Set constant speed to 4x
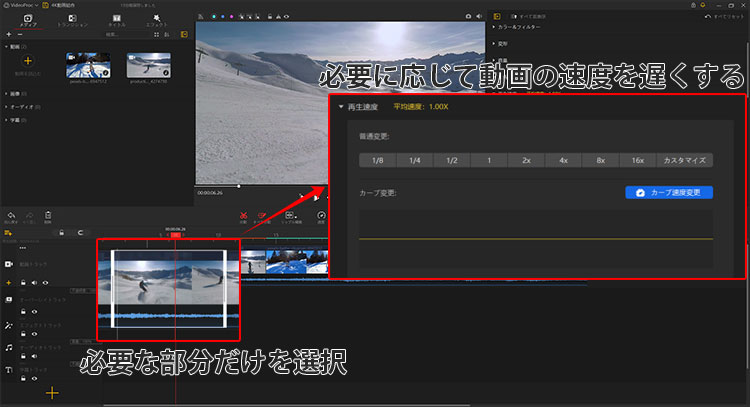 pos(563,160)
